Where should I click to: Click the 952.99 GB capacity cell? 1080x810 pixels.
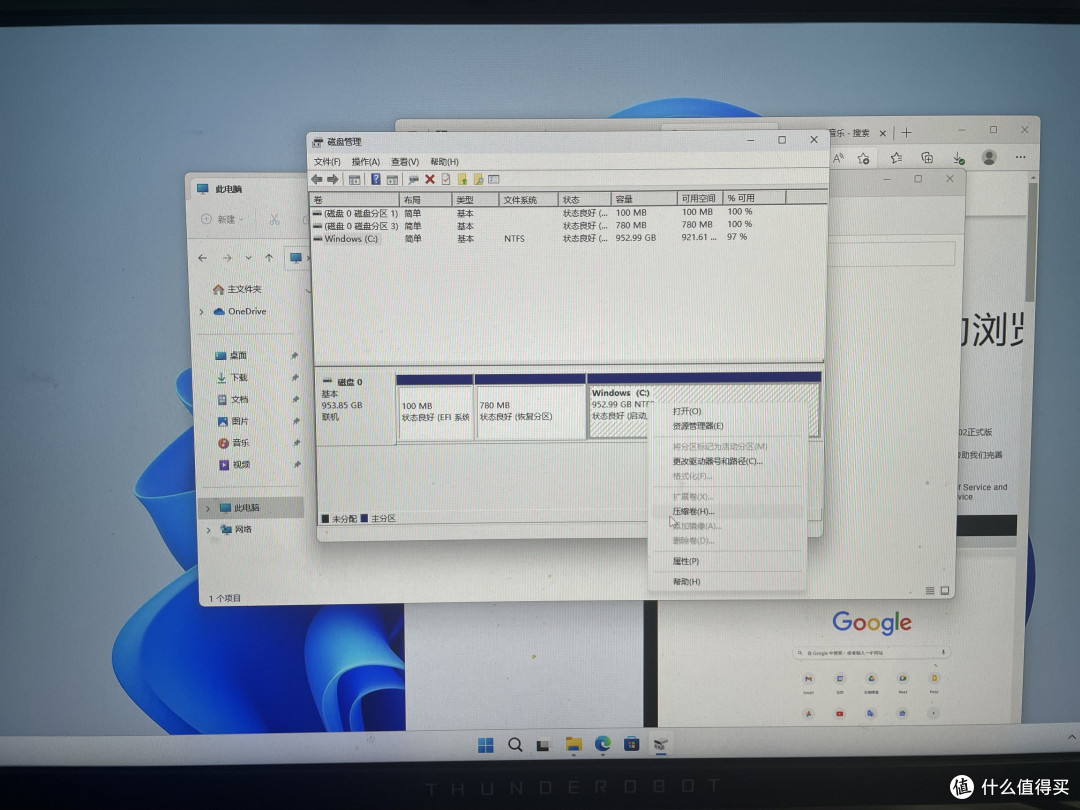(x=636, y=238)
